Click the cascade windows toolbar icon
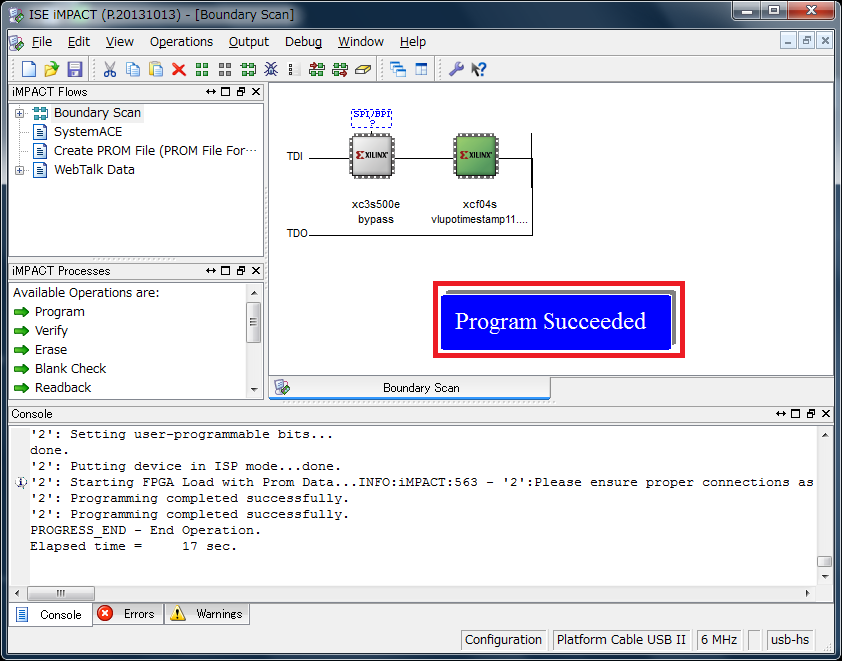 (x=398, y=69)
